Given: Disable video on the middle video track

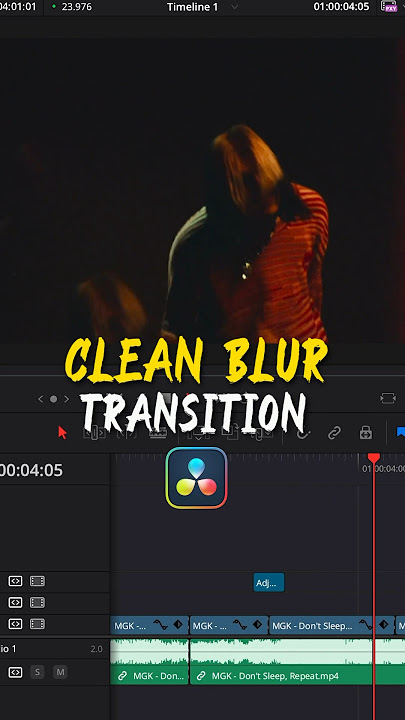Looking at the screenshot, I should click(38, 602).
